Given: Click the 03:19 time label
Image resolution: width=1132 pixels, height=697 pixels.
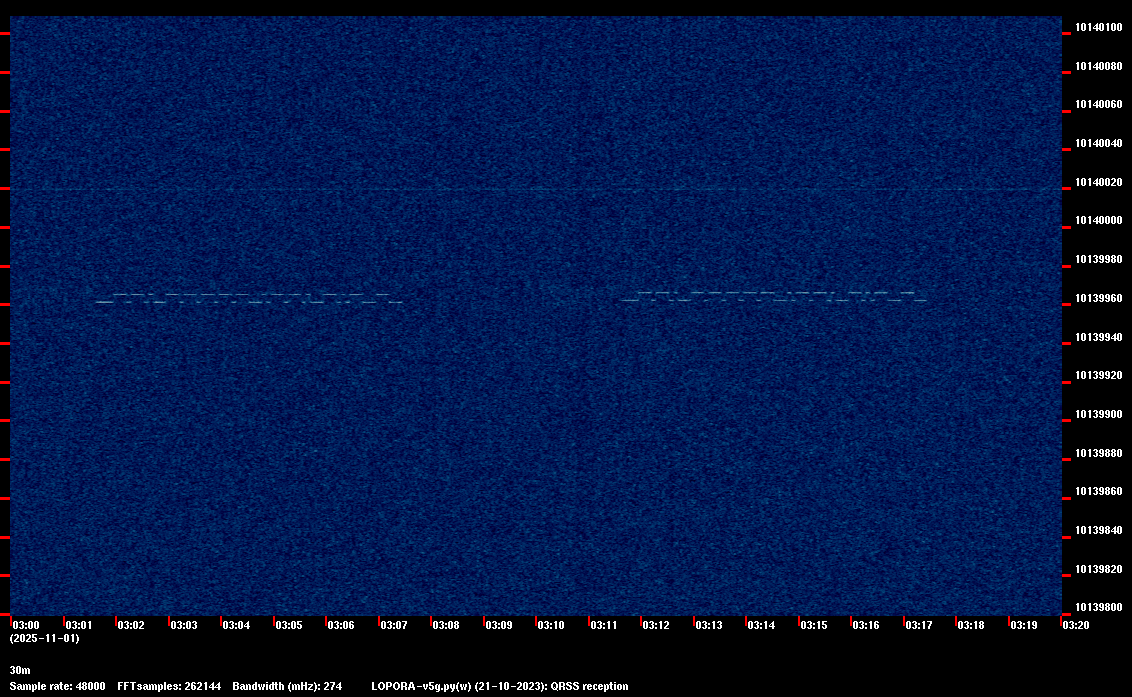Looking at the screenshot, I should [1023, 625].
